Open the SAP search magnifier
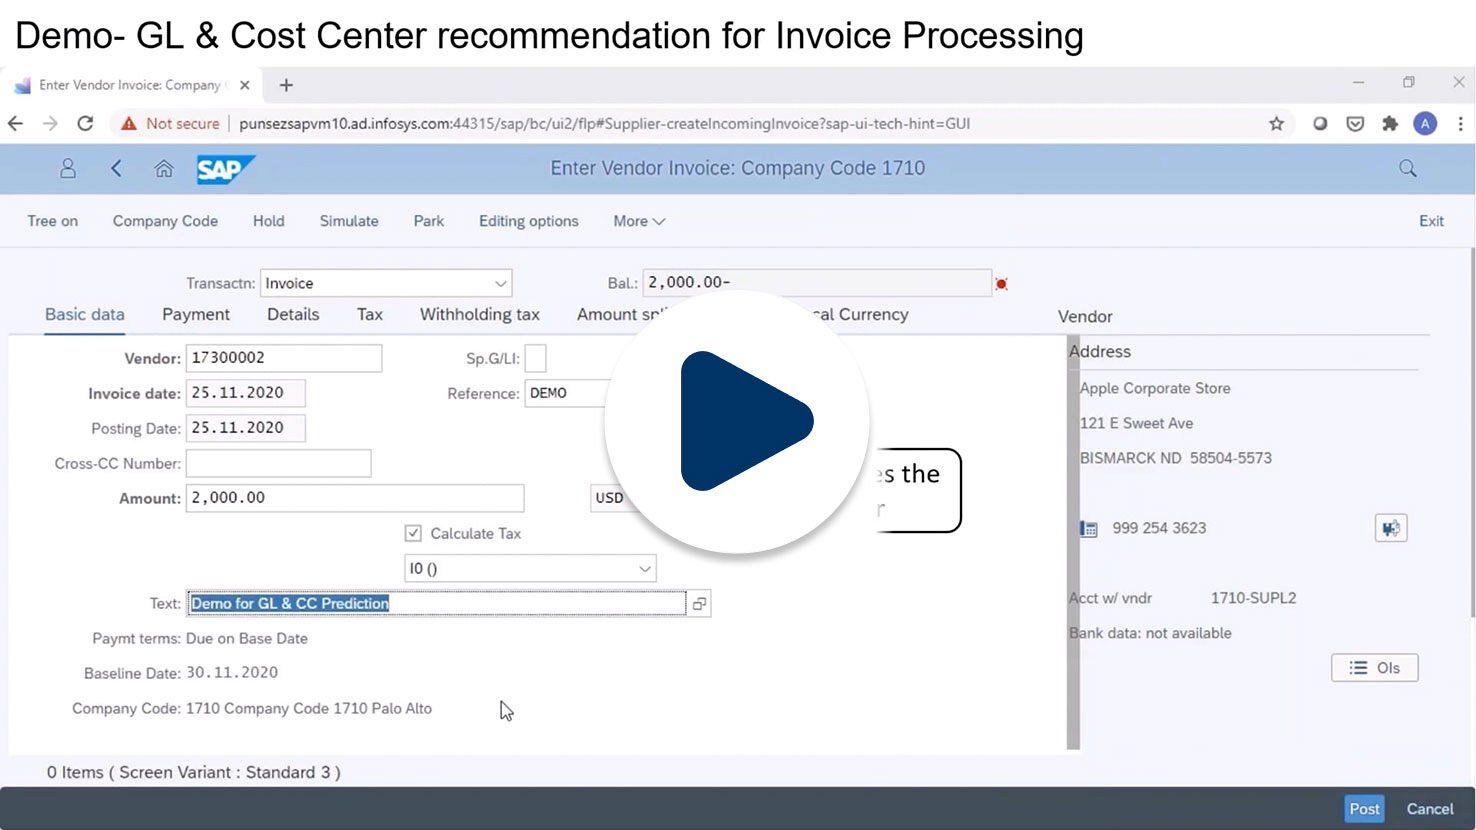Viewport: 1476px width, 830px height. click(1408, 168)
